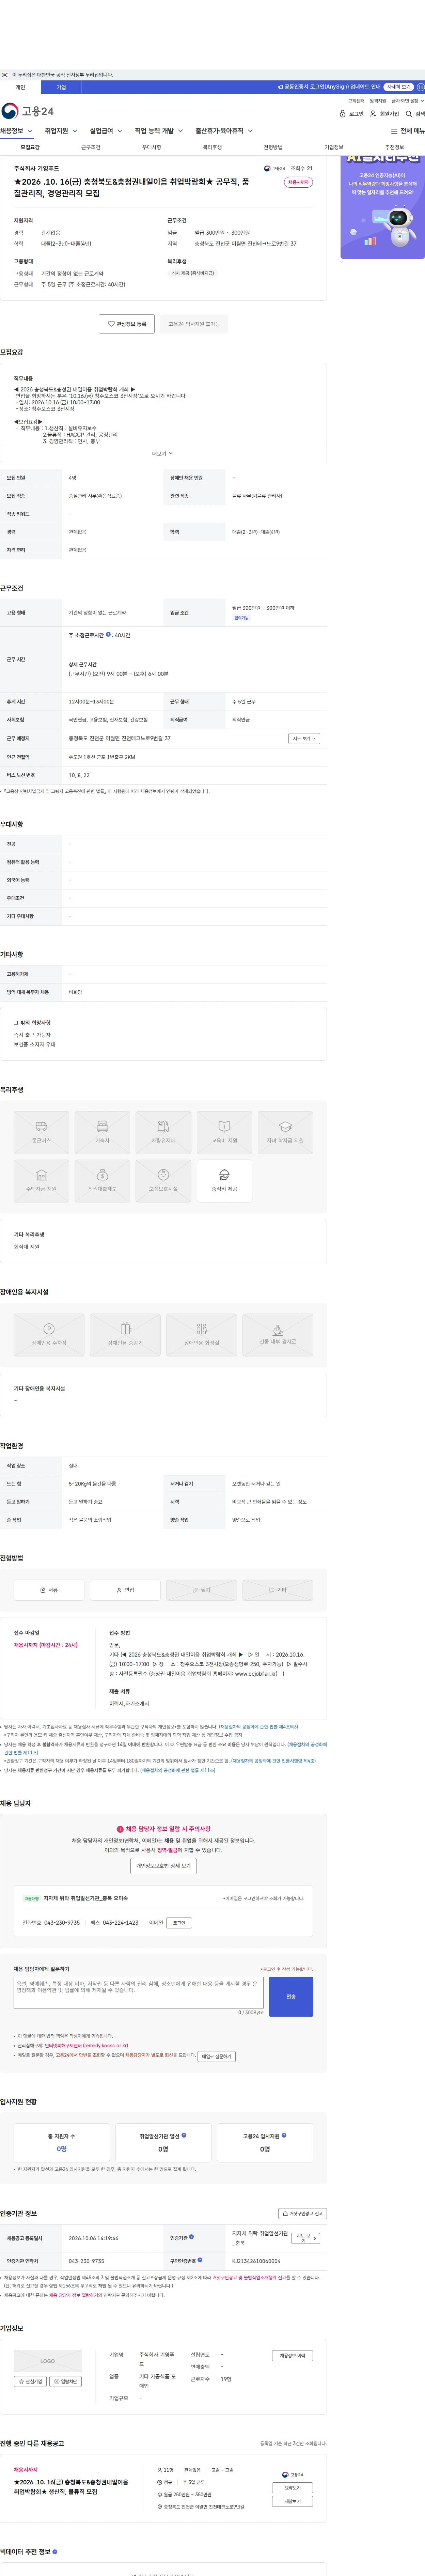
Task: Switch to the 기업 tab
Action: (x=61, y=87)
